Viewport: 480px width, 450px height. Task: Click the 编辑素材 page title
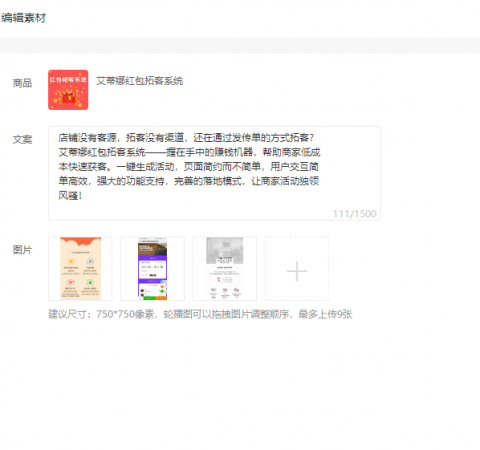[23, 18]
